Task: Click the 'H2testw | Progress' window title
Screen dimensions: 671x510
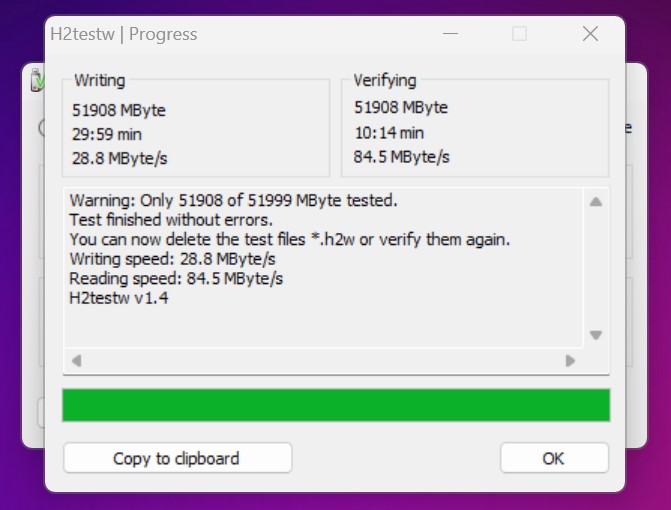Action: (x=124, y=34)
